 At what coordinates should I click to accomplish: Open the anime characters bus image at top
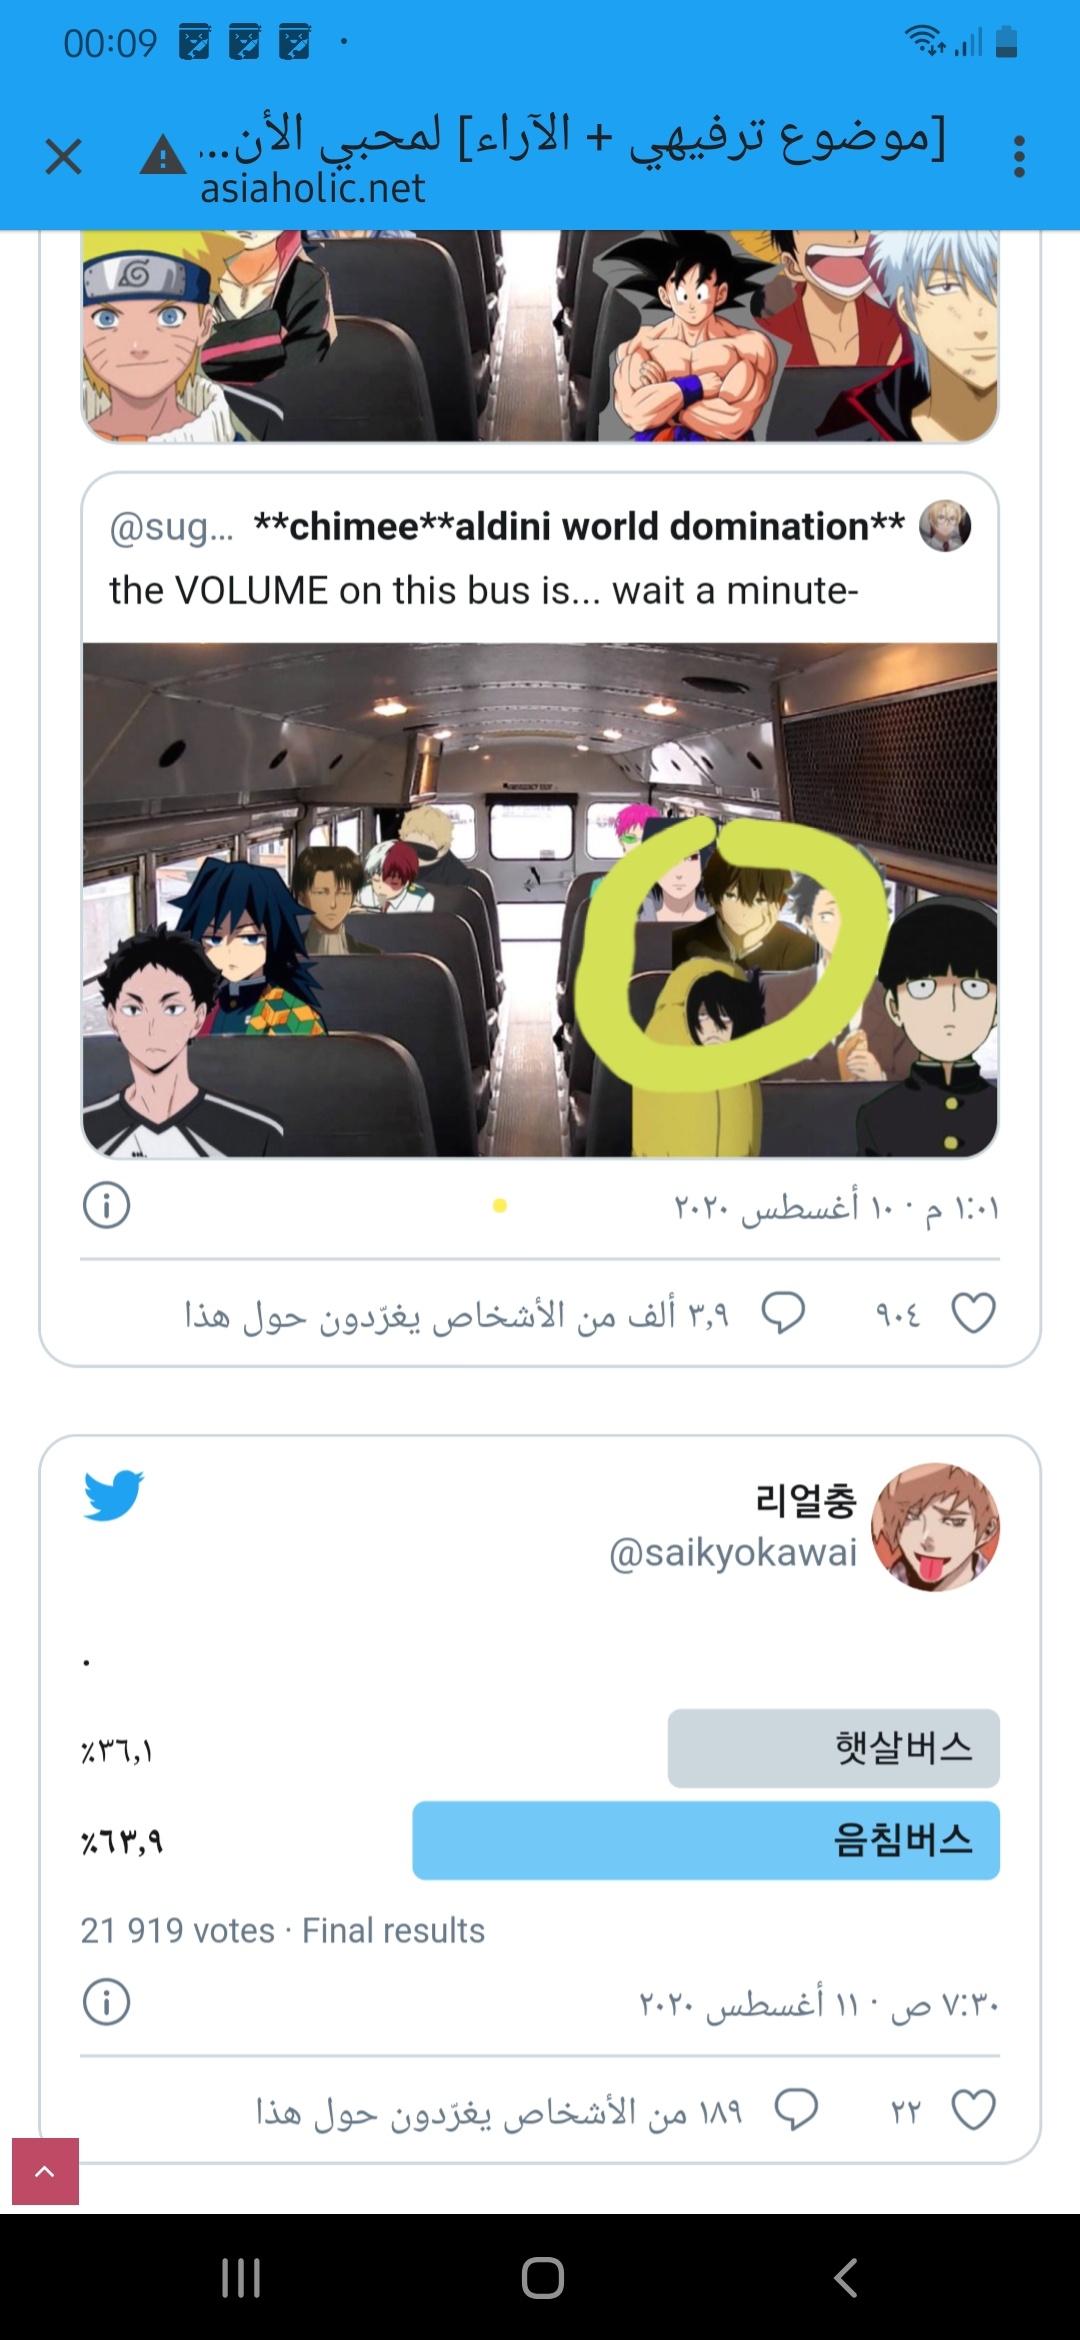540,336
